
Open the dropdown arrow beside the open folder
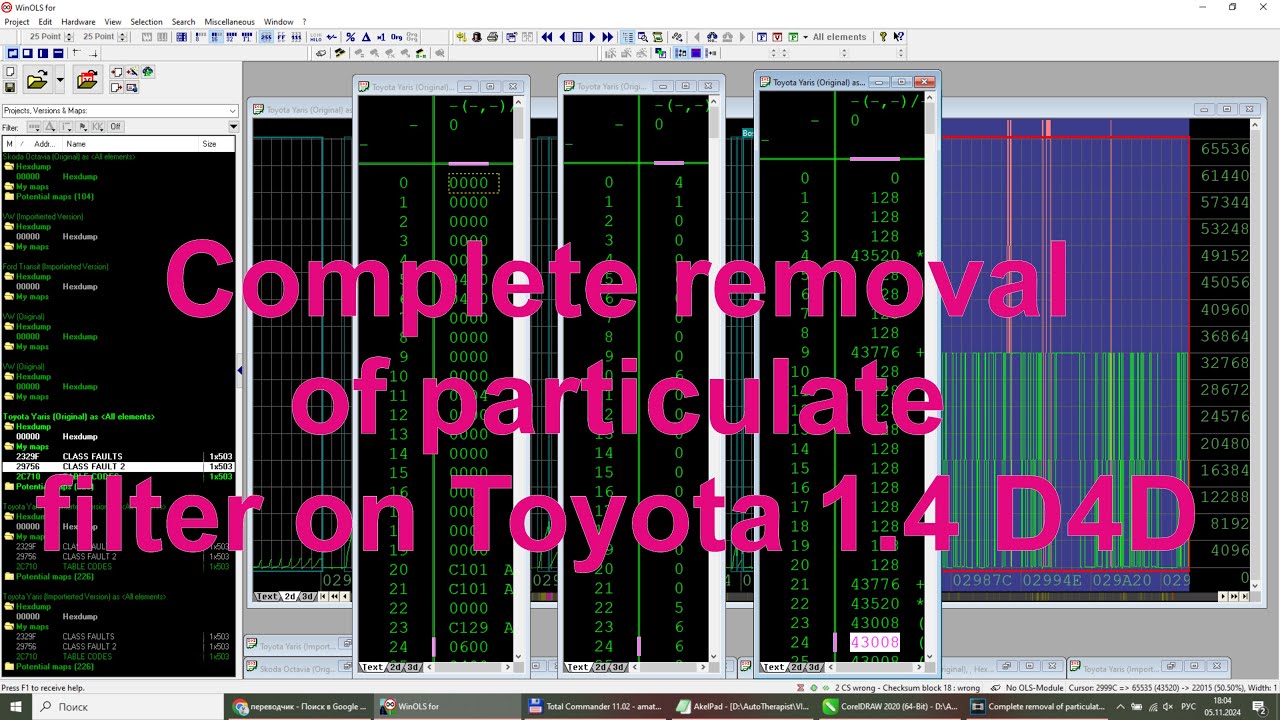point(60,80)
